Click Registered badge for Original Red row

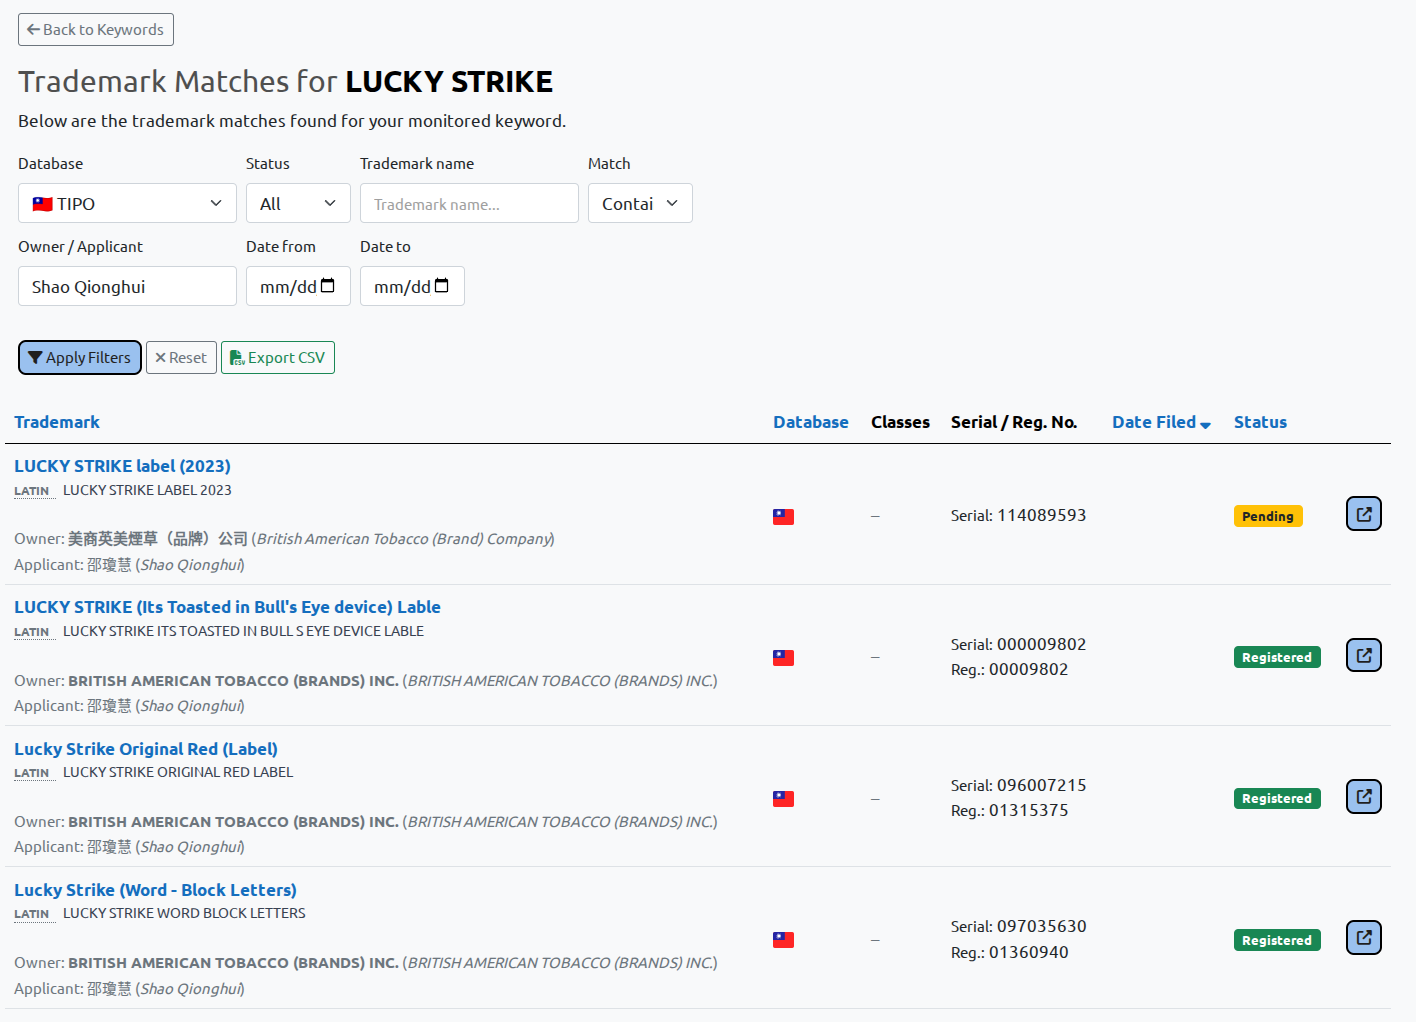(x=1277, y=798)
